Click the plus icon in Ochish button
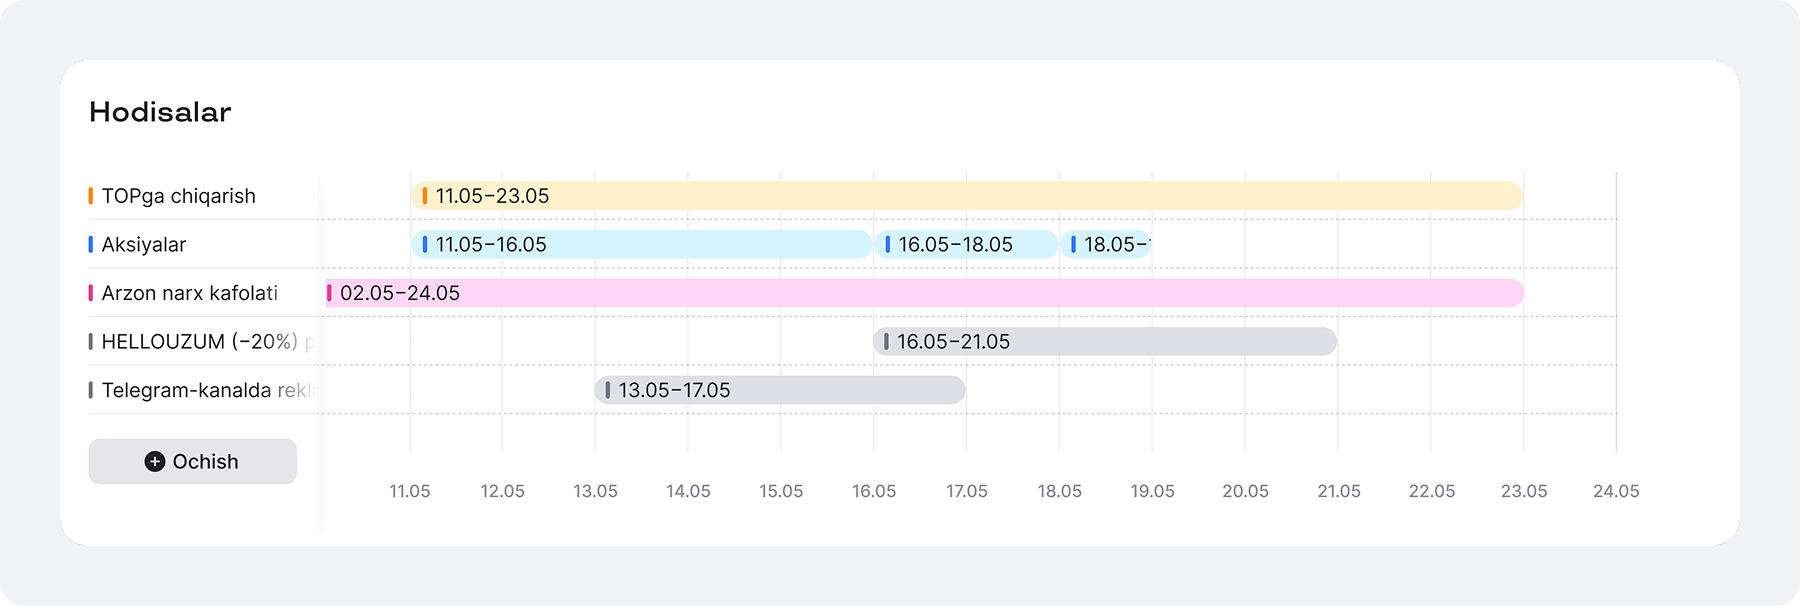Screen dimensions: 1800x606 (154, 461)
